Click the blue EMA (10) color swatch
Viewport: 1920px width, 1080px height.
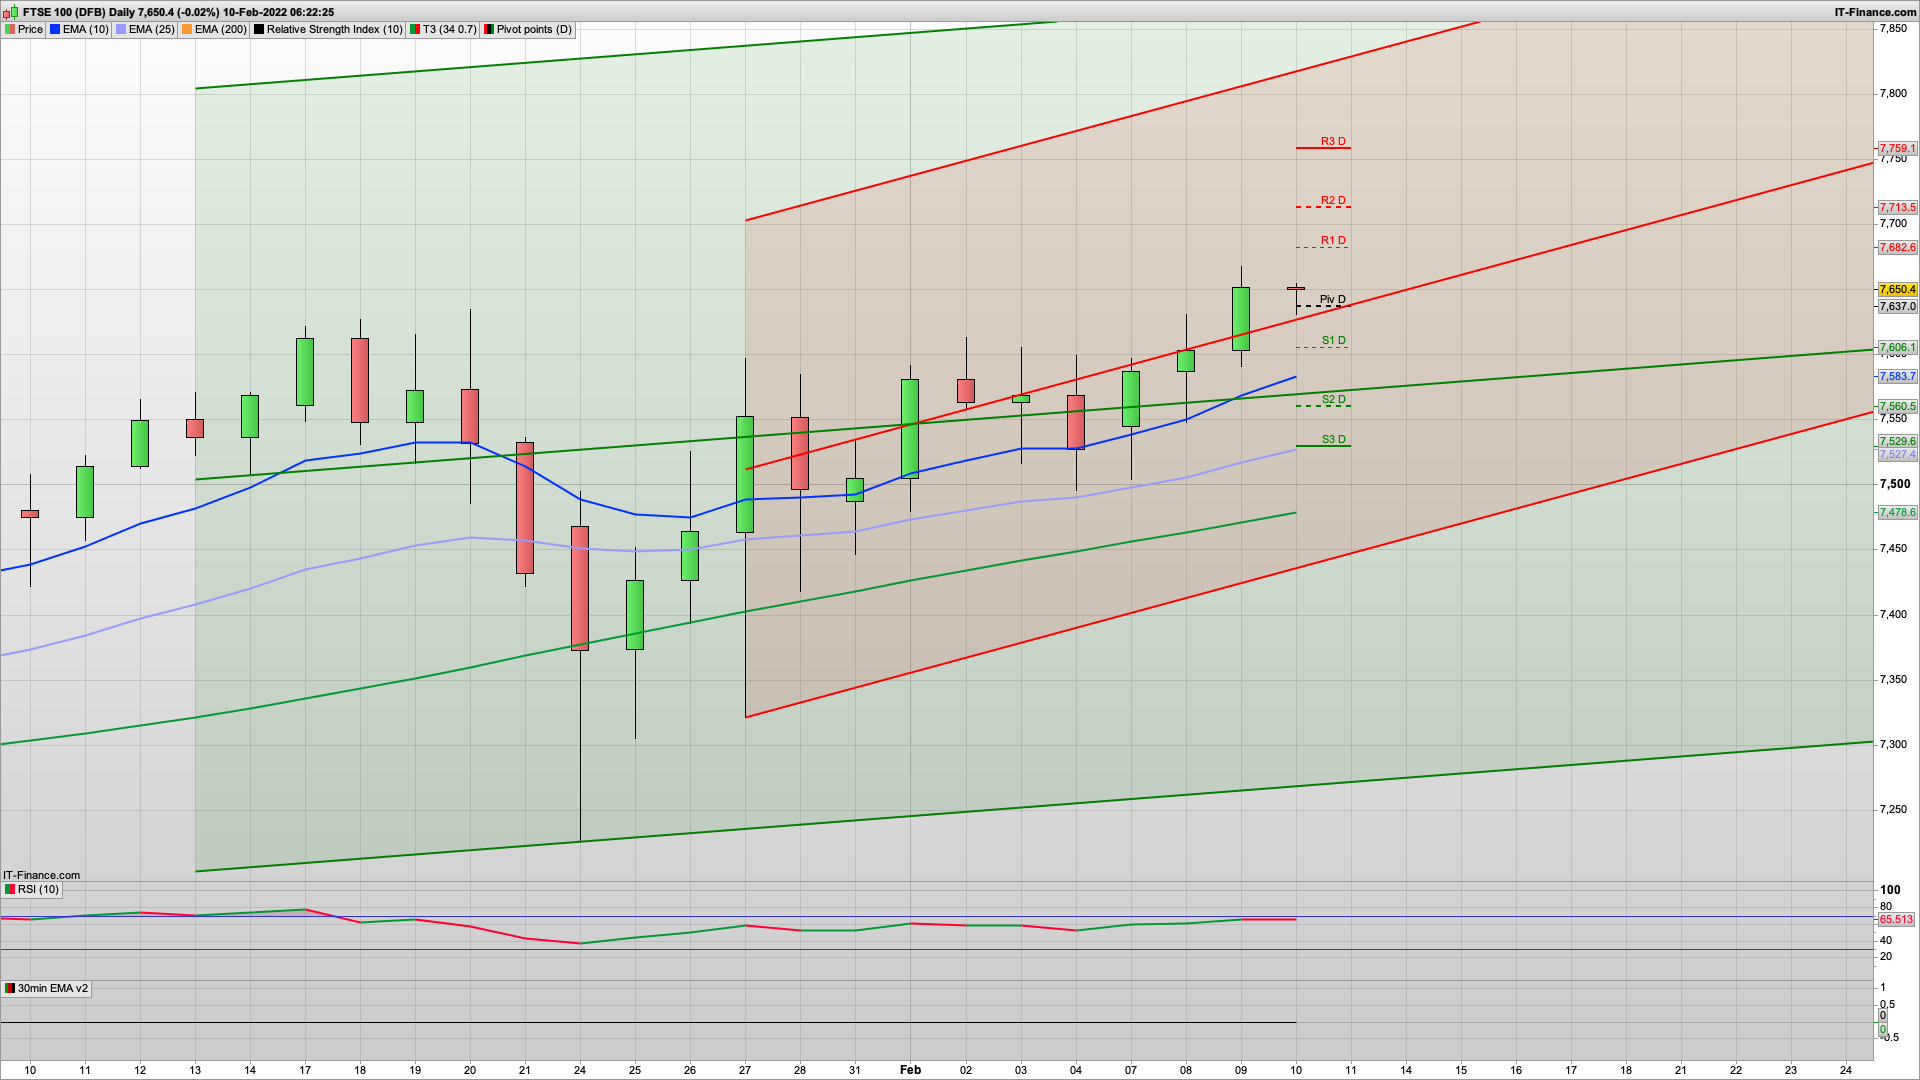55,29
